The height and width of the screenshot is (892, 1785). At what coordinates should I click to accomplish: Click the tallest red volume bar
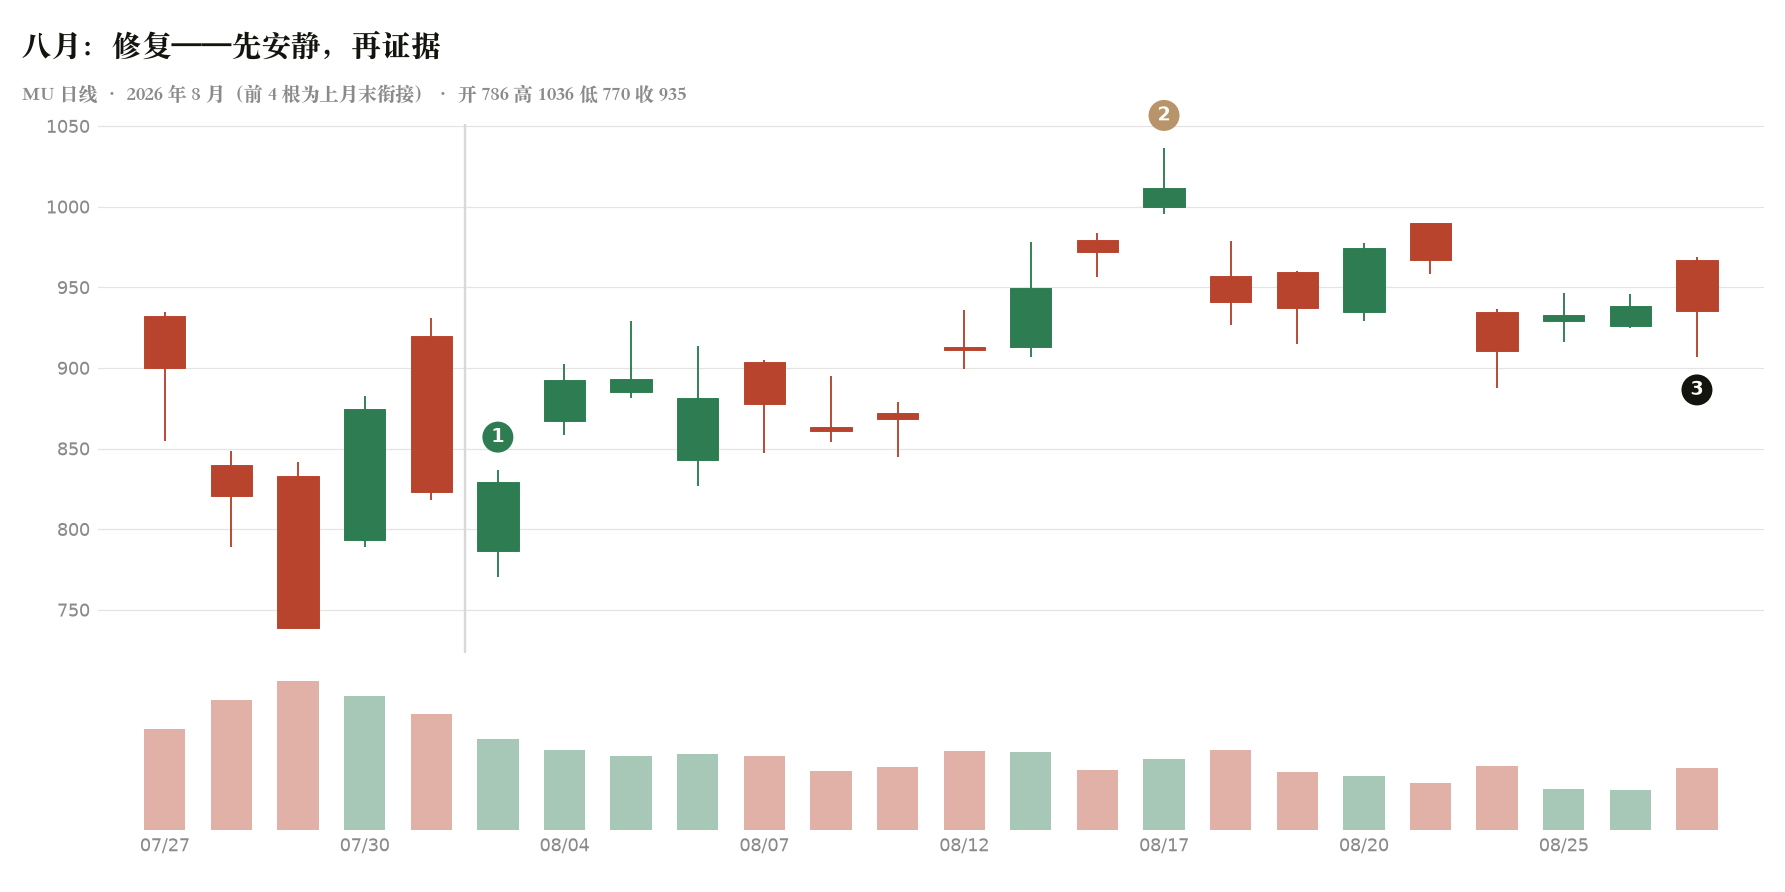(298, 755)
